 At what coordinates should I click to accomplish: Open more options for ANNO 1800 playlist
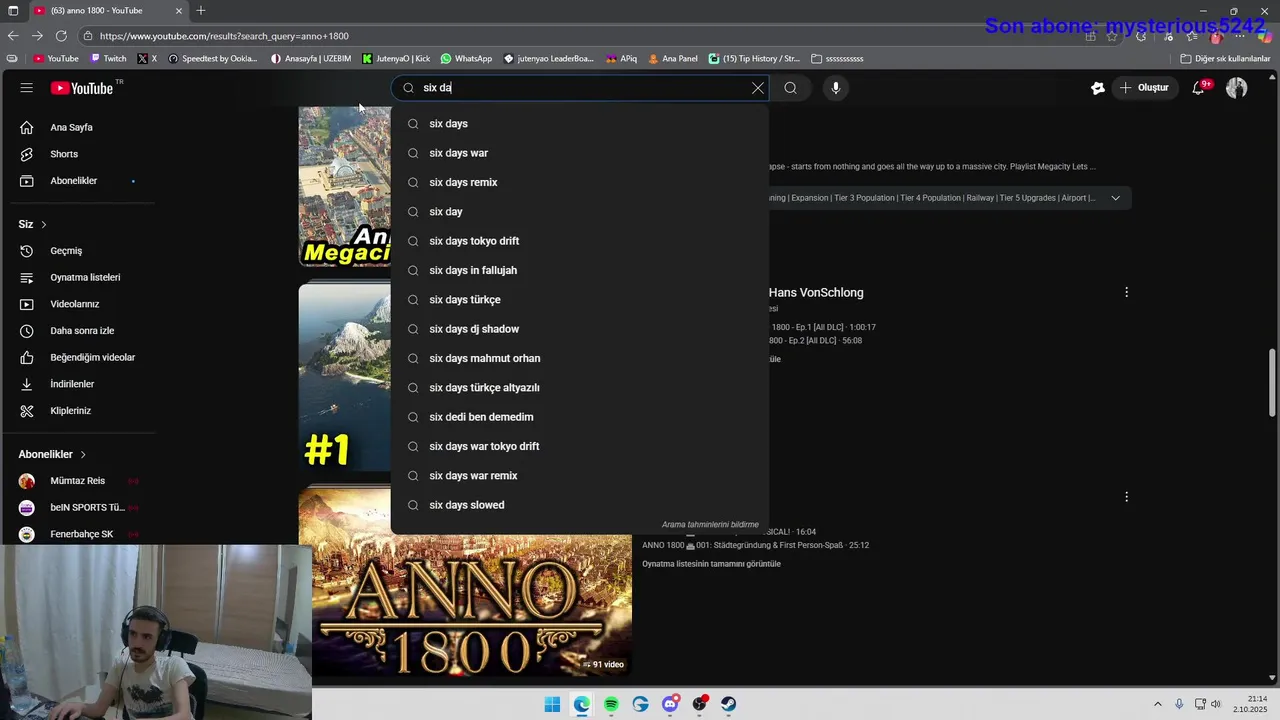click(x=1126, y=497)
